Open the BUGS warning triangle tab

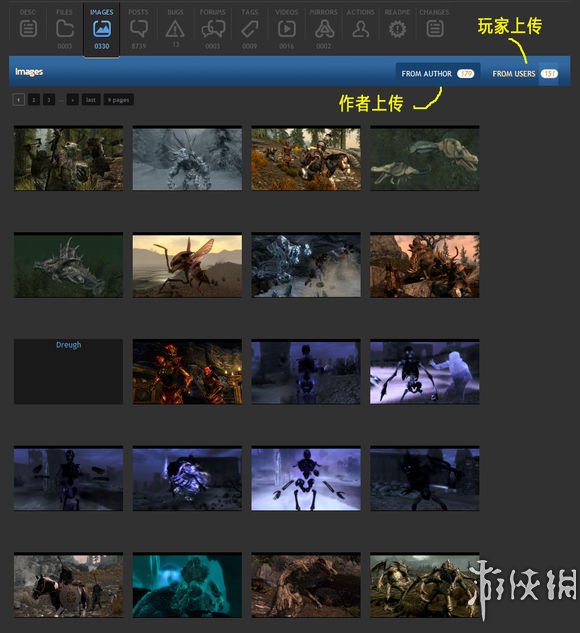175,28
